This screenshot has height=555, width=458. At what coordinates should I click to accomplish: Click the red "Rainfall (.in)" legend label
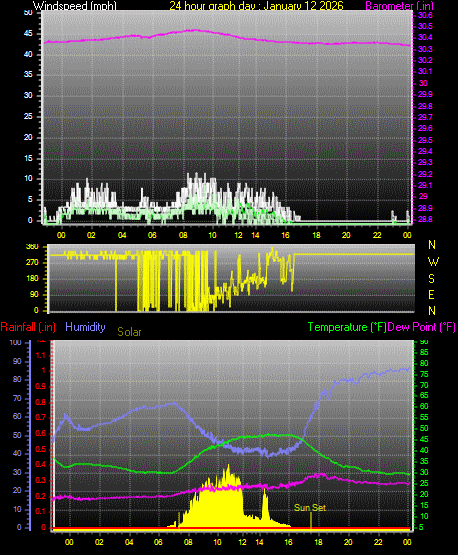[x=28, y=327]
